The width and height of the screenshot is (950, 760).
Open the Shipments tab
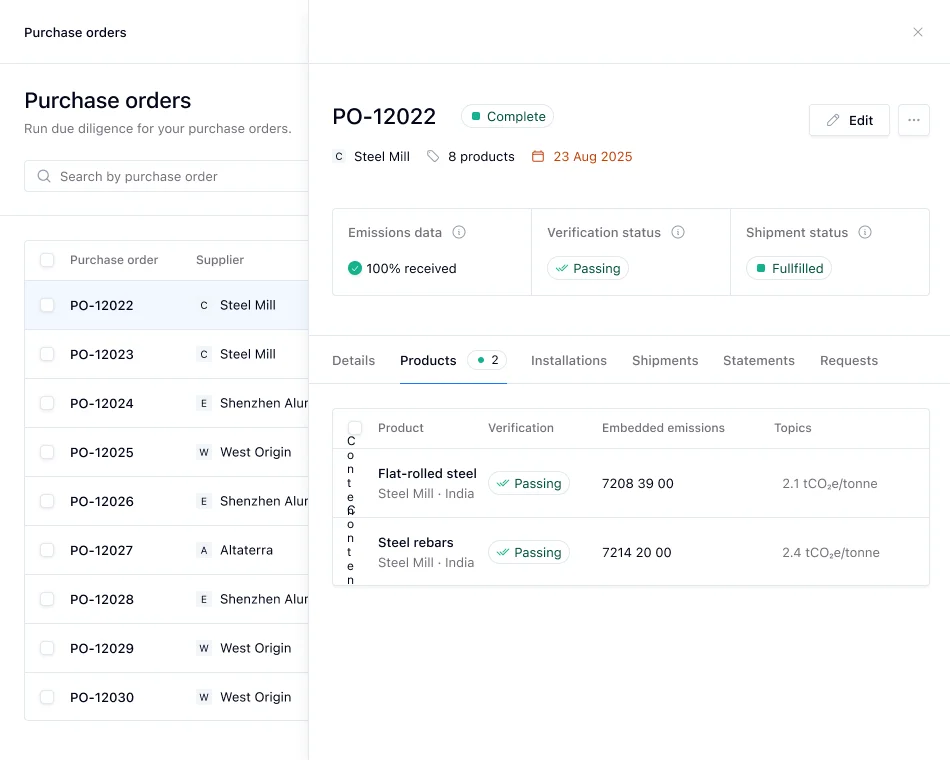664,360
